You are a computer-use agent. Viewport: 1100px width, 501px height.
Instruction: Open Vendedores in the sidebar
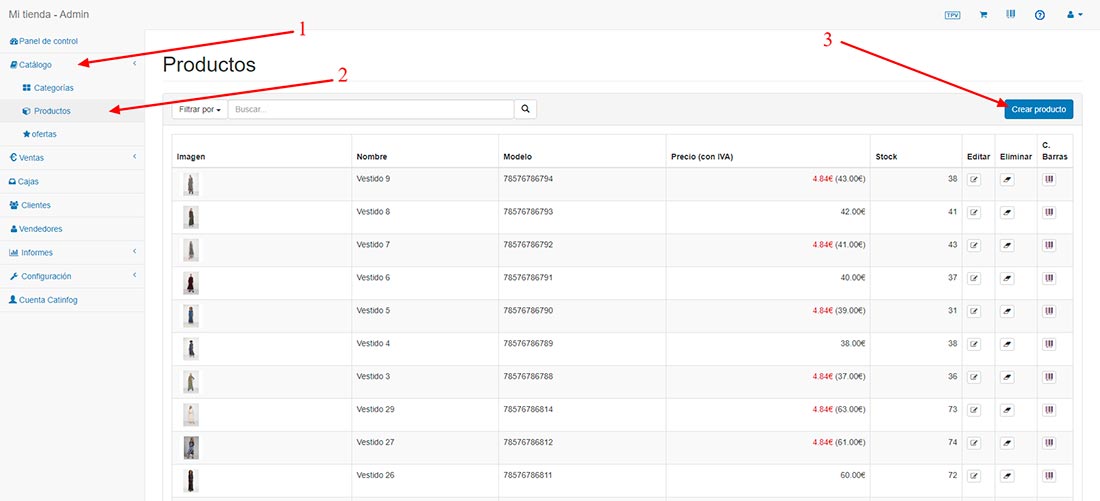coord(36,229)
